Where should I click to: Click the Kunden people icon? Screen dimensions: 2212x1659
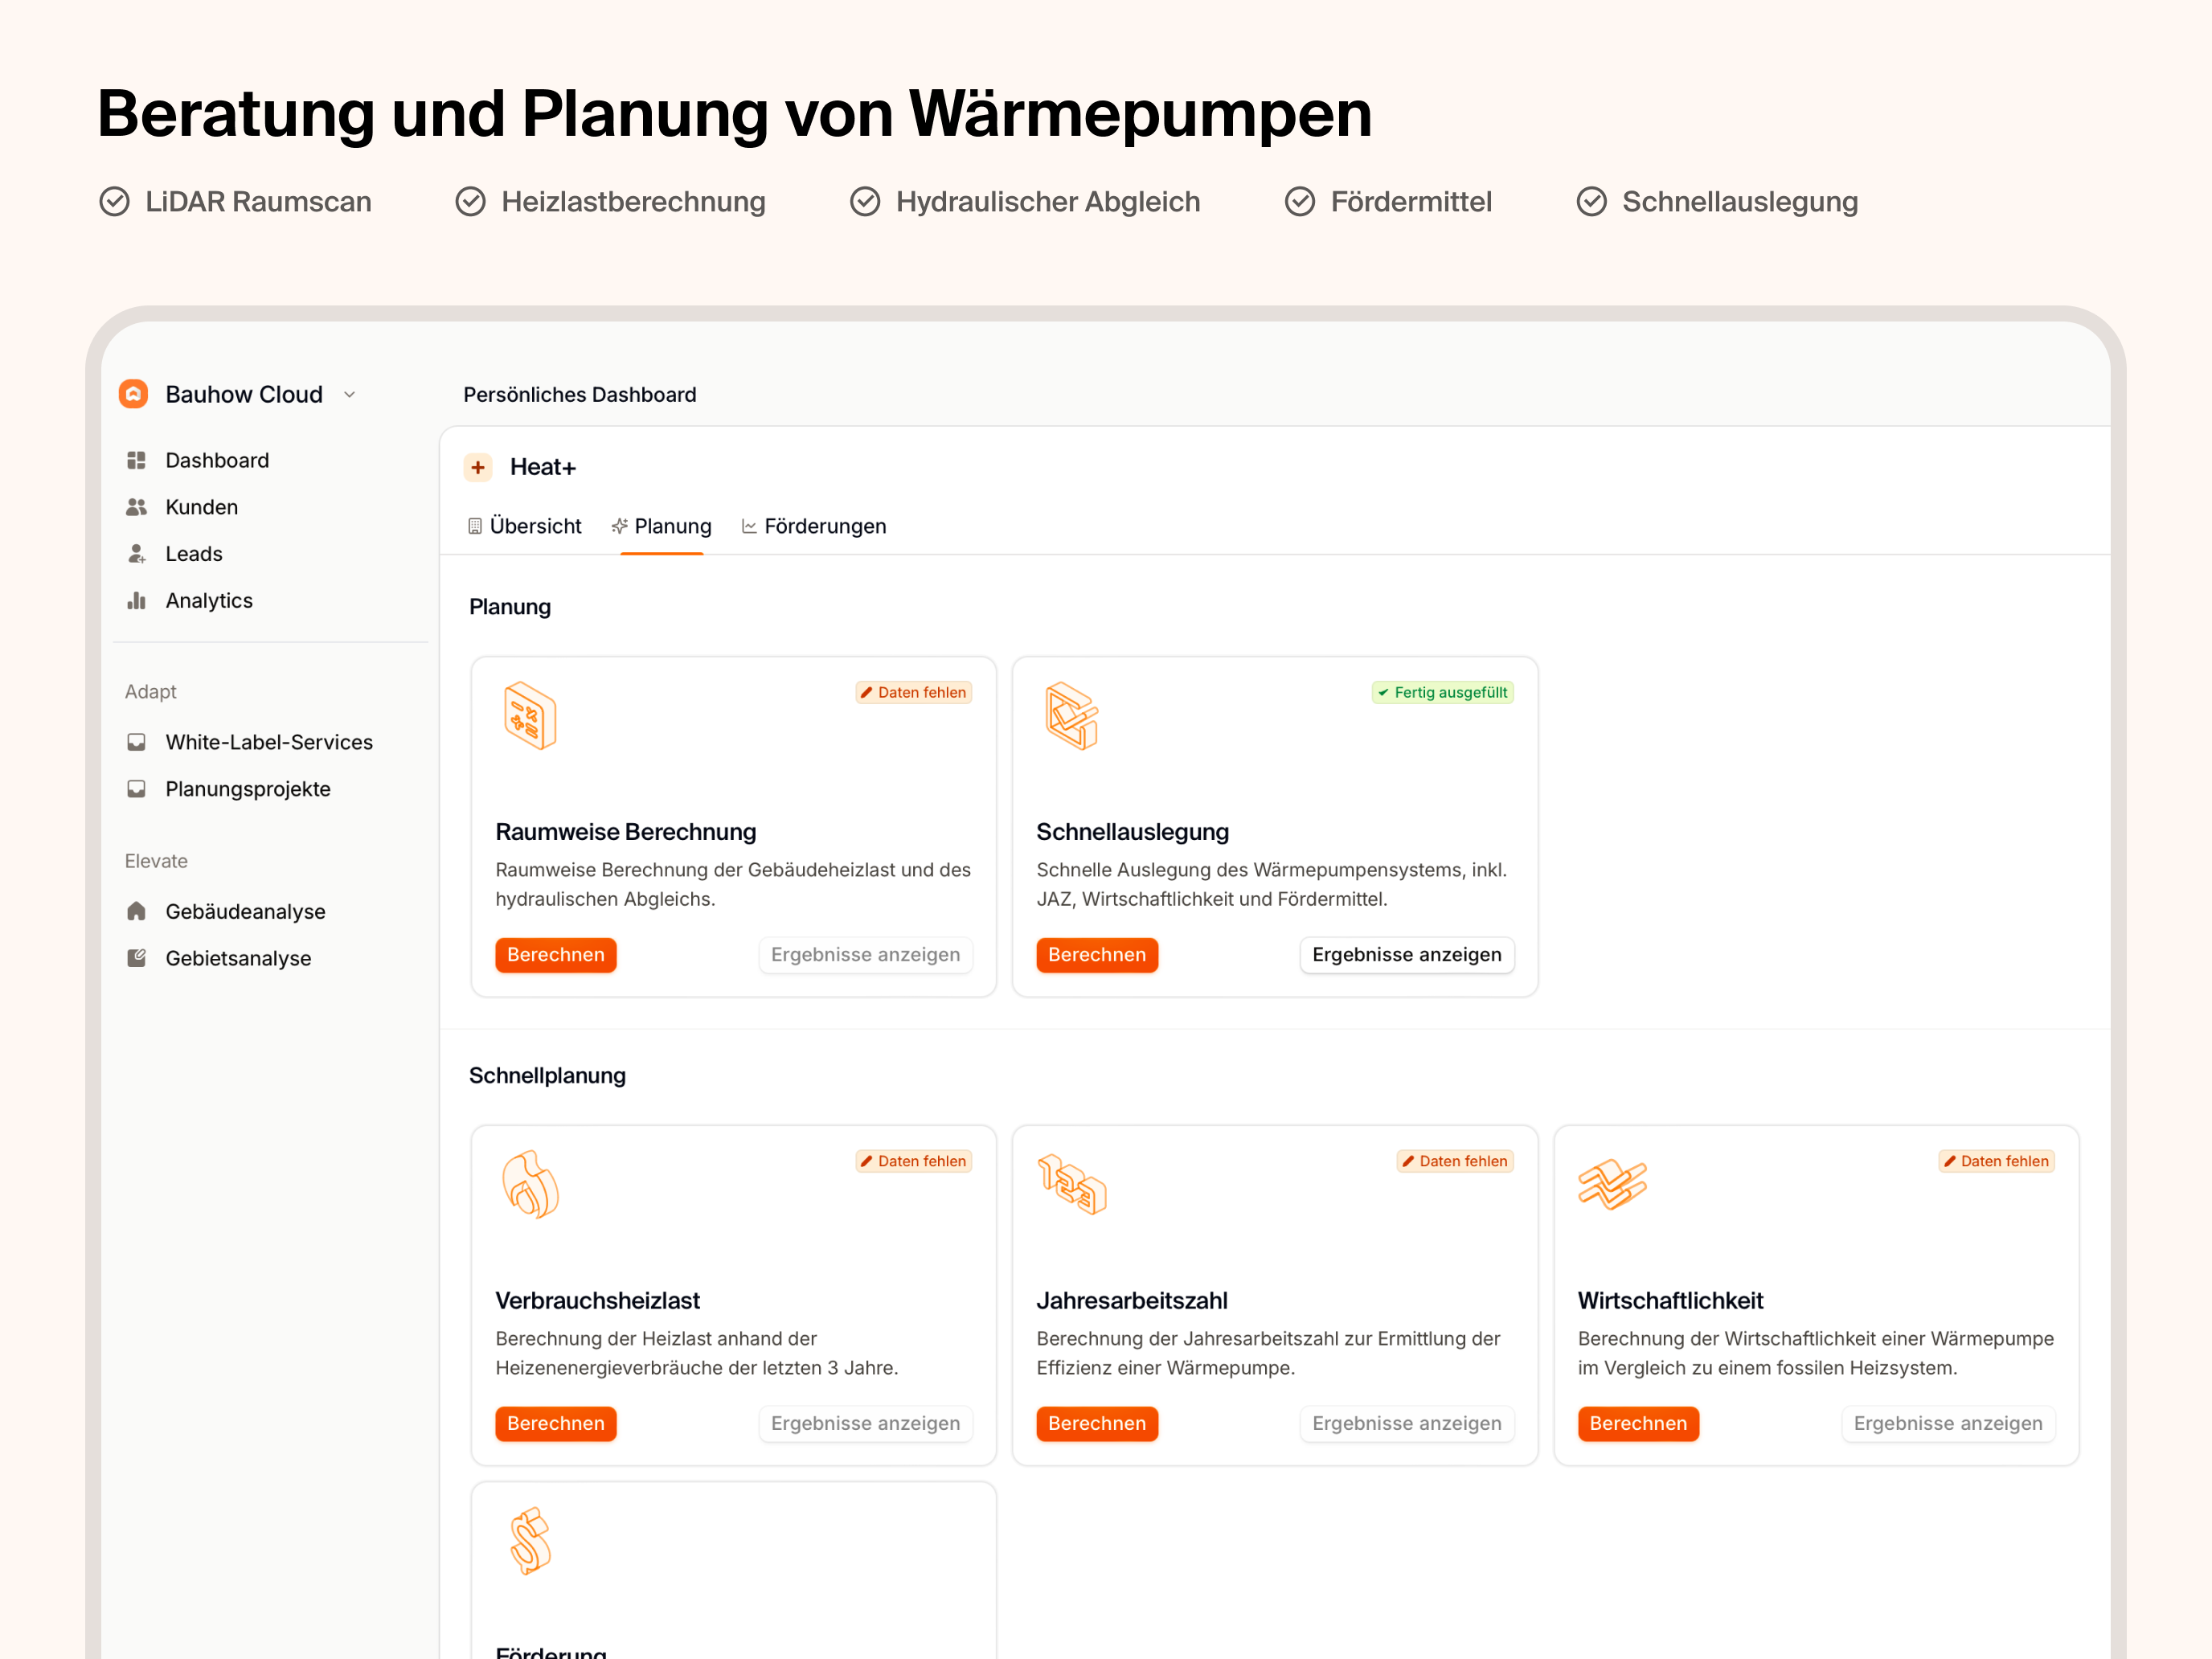tap(137, 507)
